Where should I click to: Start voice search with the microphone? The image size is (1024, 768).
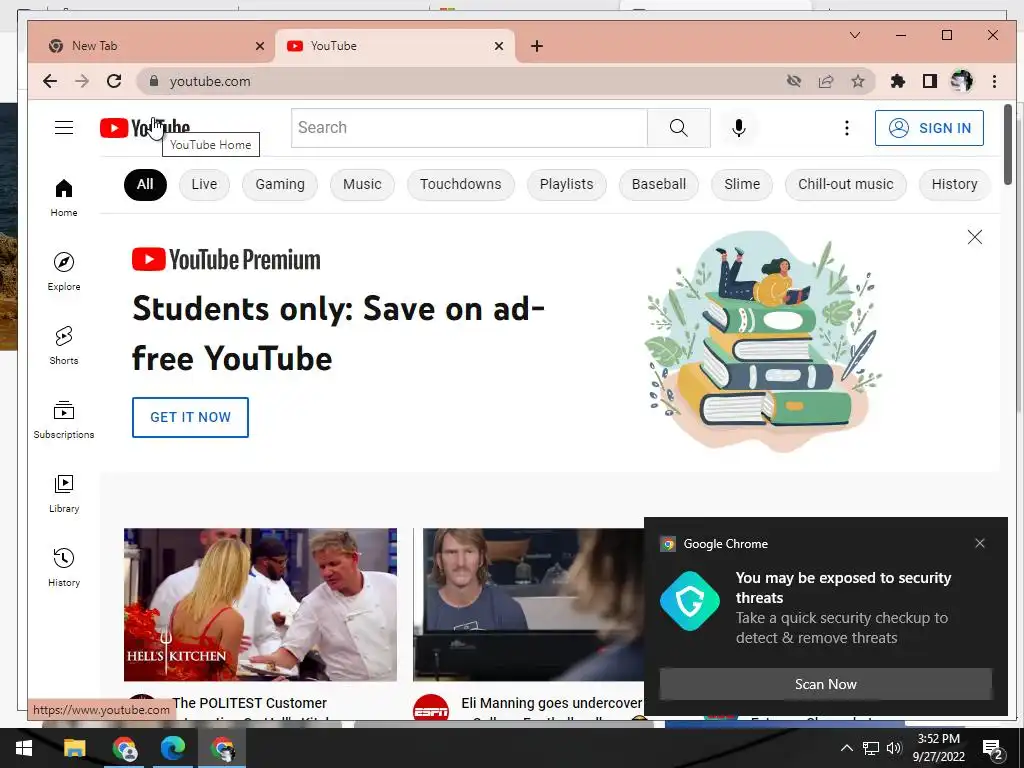coord(739,127)
